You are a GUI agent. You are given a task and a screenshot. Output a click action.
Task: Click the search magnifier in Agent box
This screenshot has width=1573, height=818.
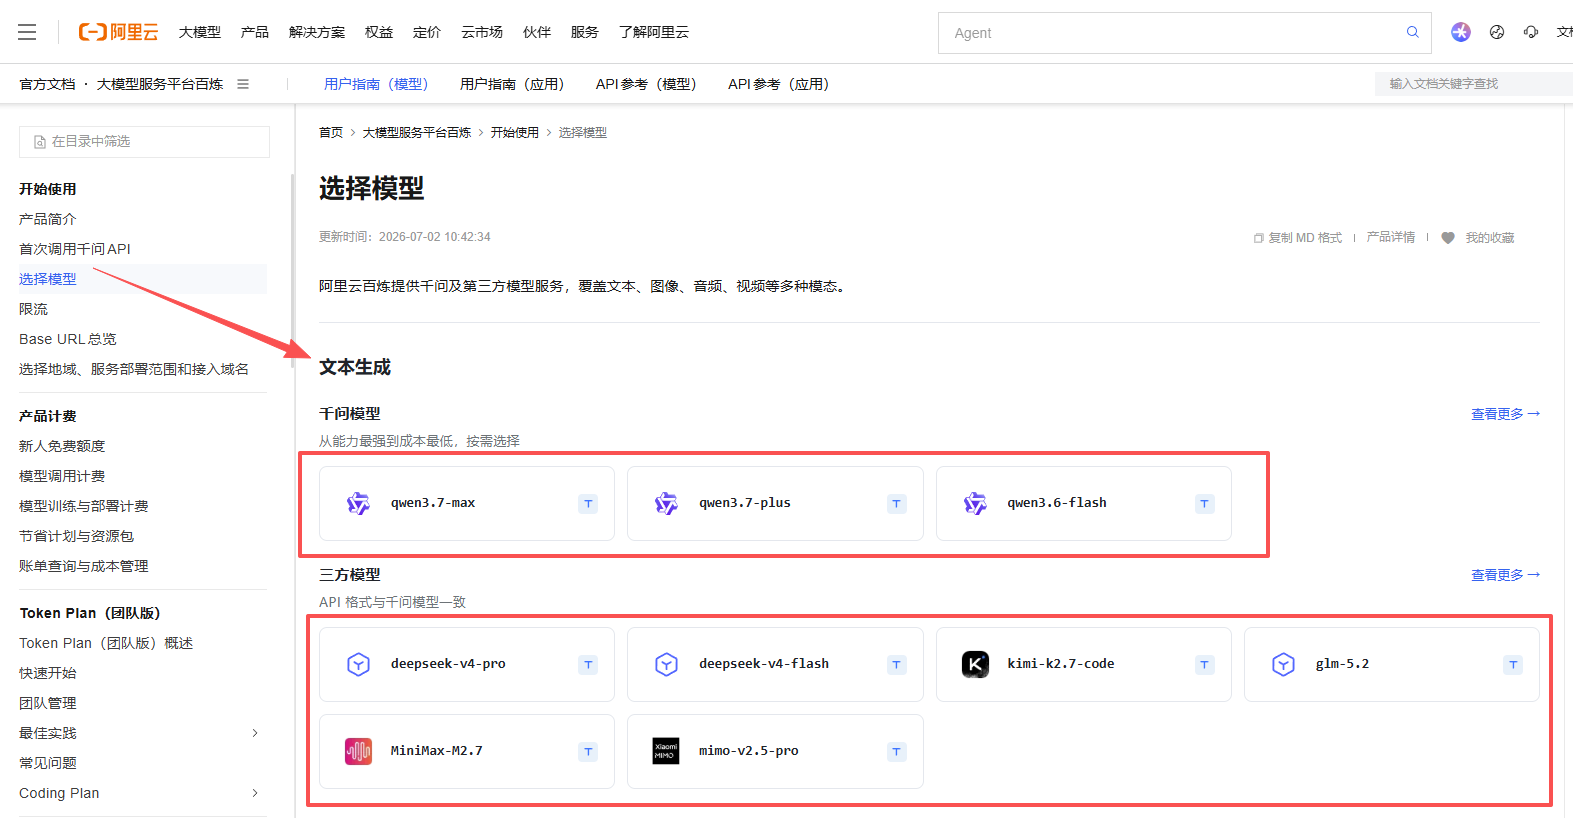[x=1413, y=32]
